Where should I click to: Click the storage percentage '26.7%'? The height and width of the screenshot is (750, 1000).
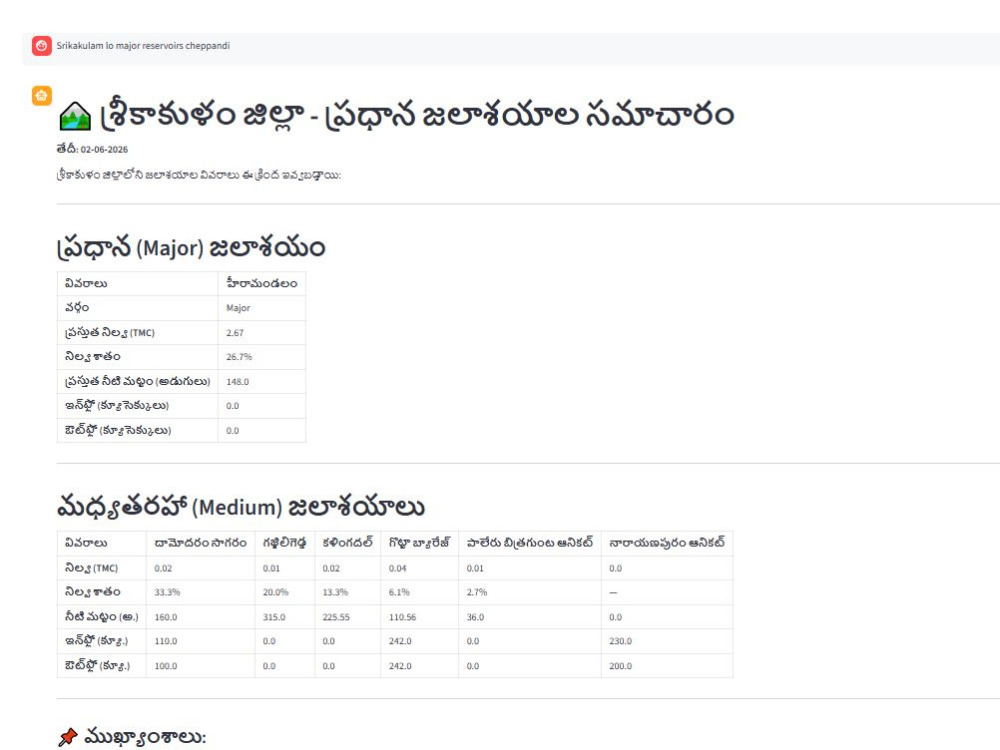pos(239,357)
